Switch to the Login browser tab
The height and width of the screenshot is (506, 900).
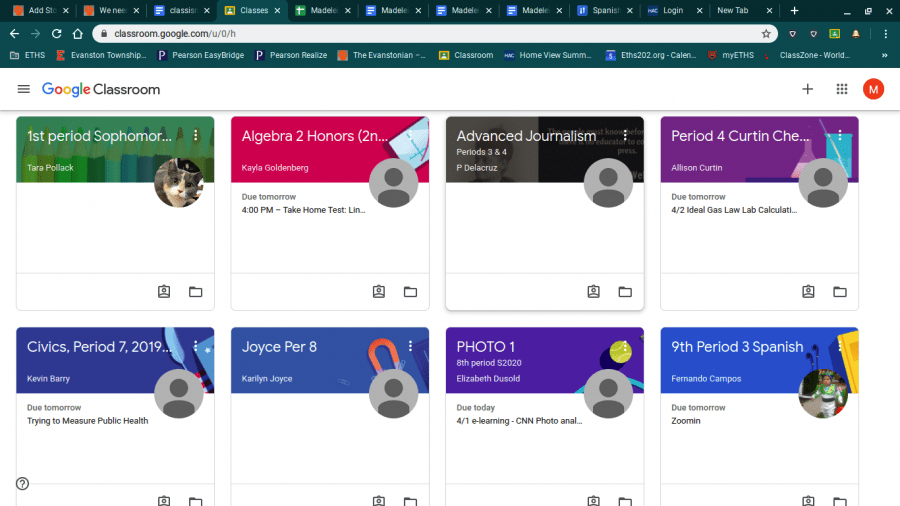pyautogui.click(x=674, y=10)
